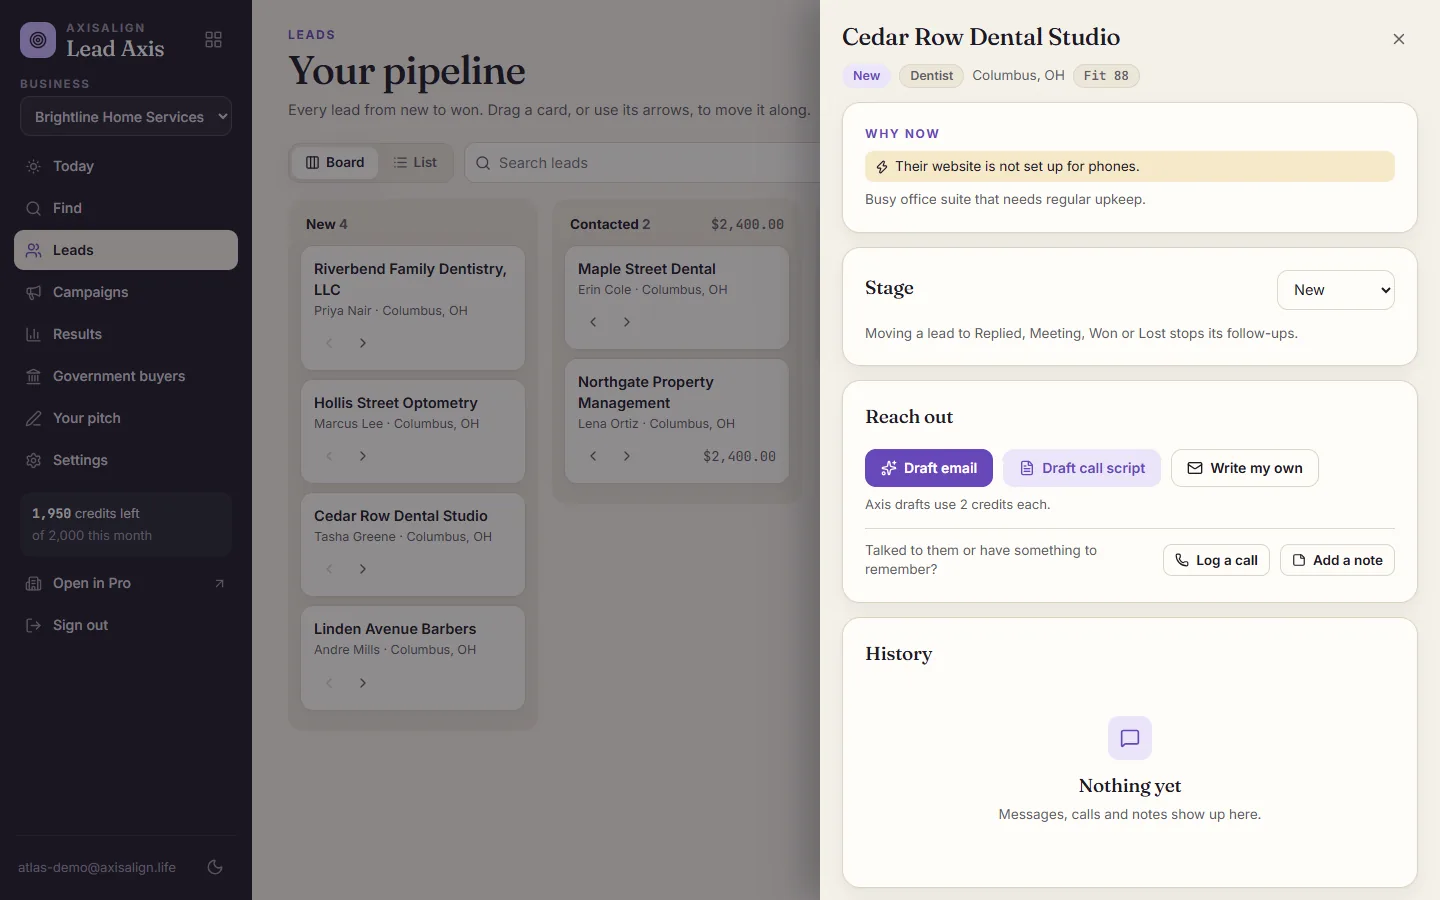Move Northgate Property Management forward with right arrow
The image size is (1440, 900).
627,456
